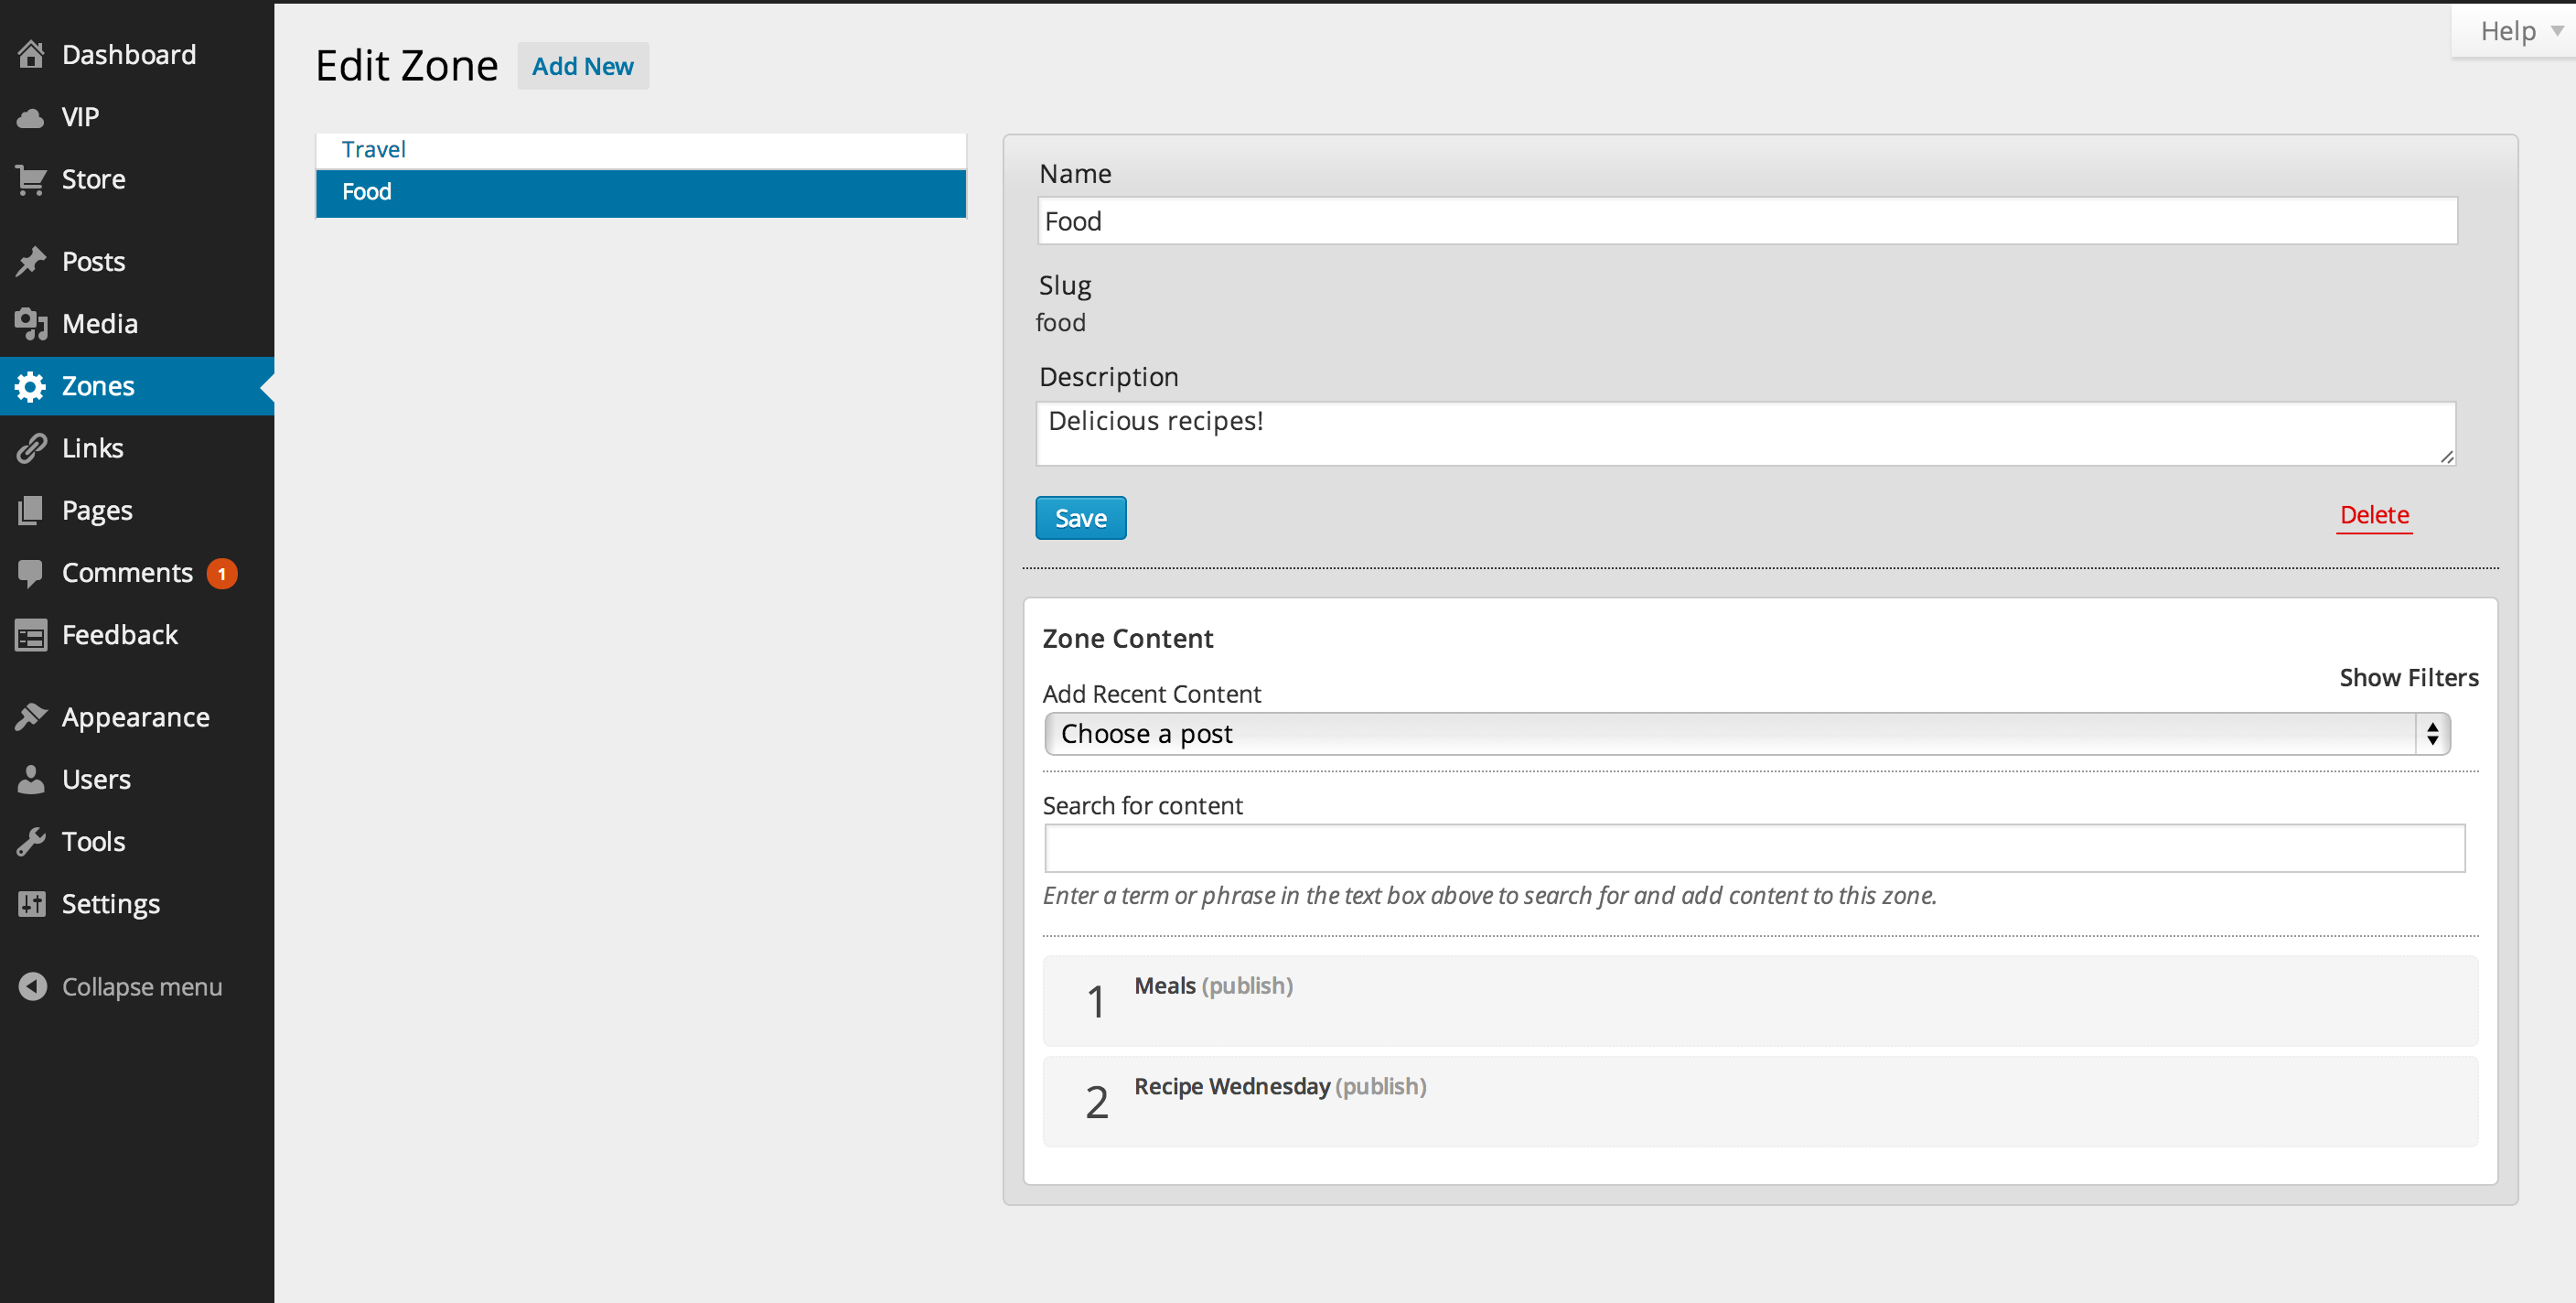Click the Add New zone button
Image resolution: width=2576 pixels, height=1303 pixels.
point(581,67)
